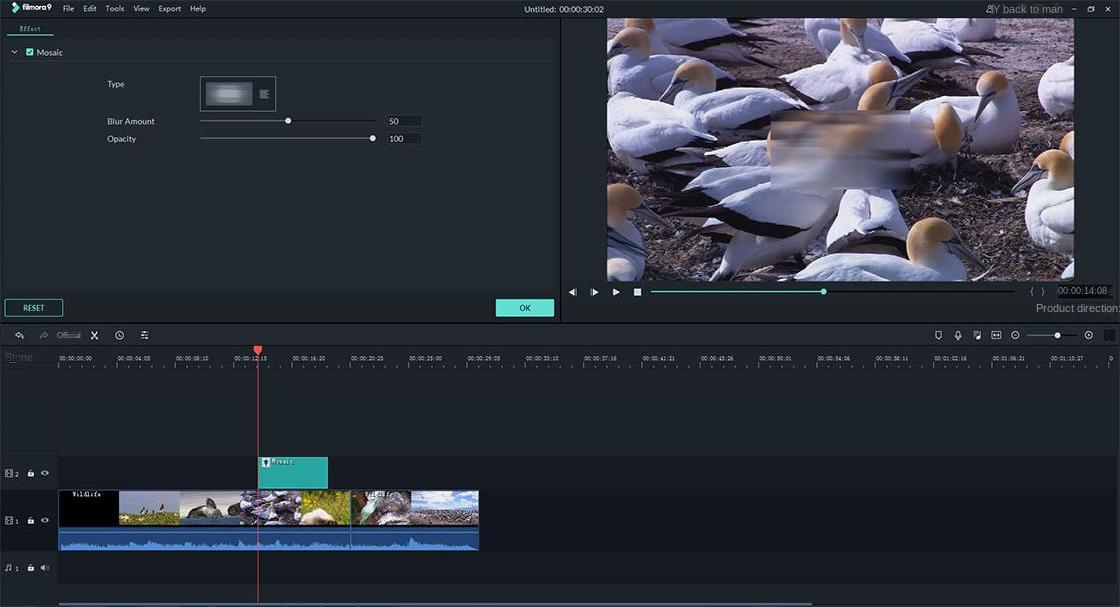The width and height of the screenshot is (1120, 607).
Task: Zoom out timeline with minus icon
Action: click(1016, 335)
